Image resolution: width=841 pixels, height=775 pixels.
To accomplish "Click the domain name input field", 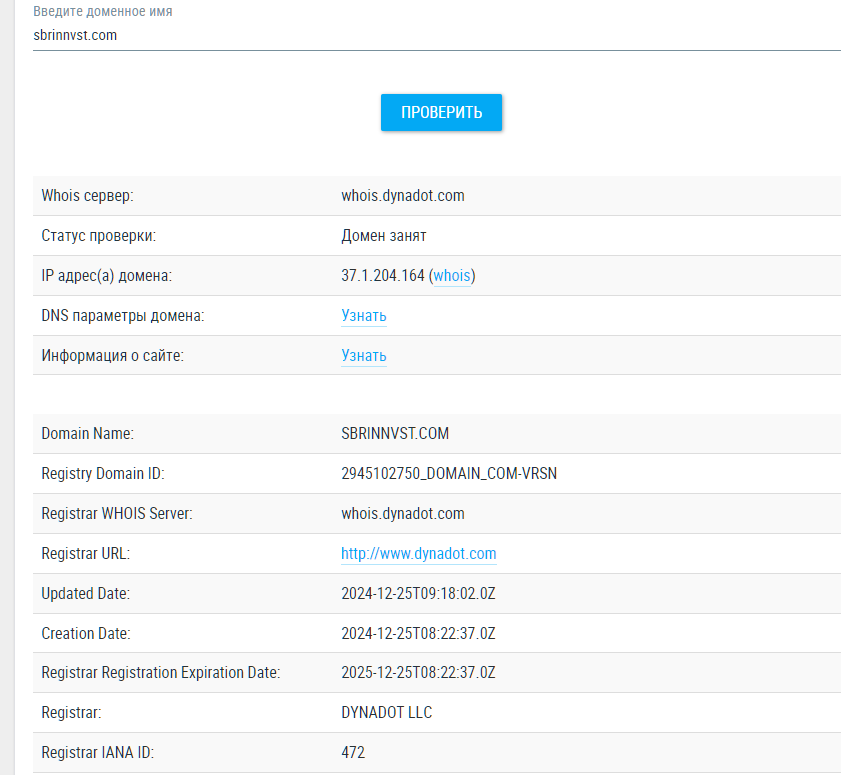I will pyautogui.click(x=436, y=35).
